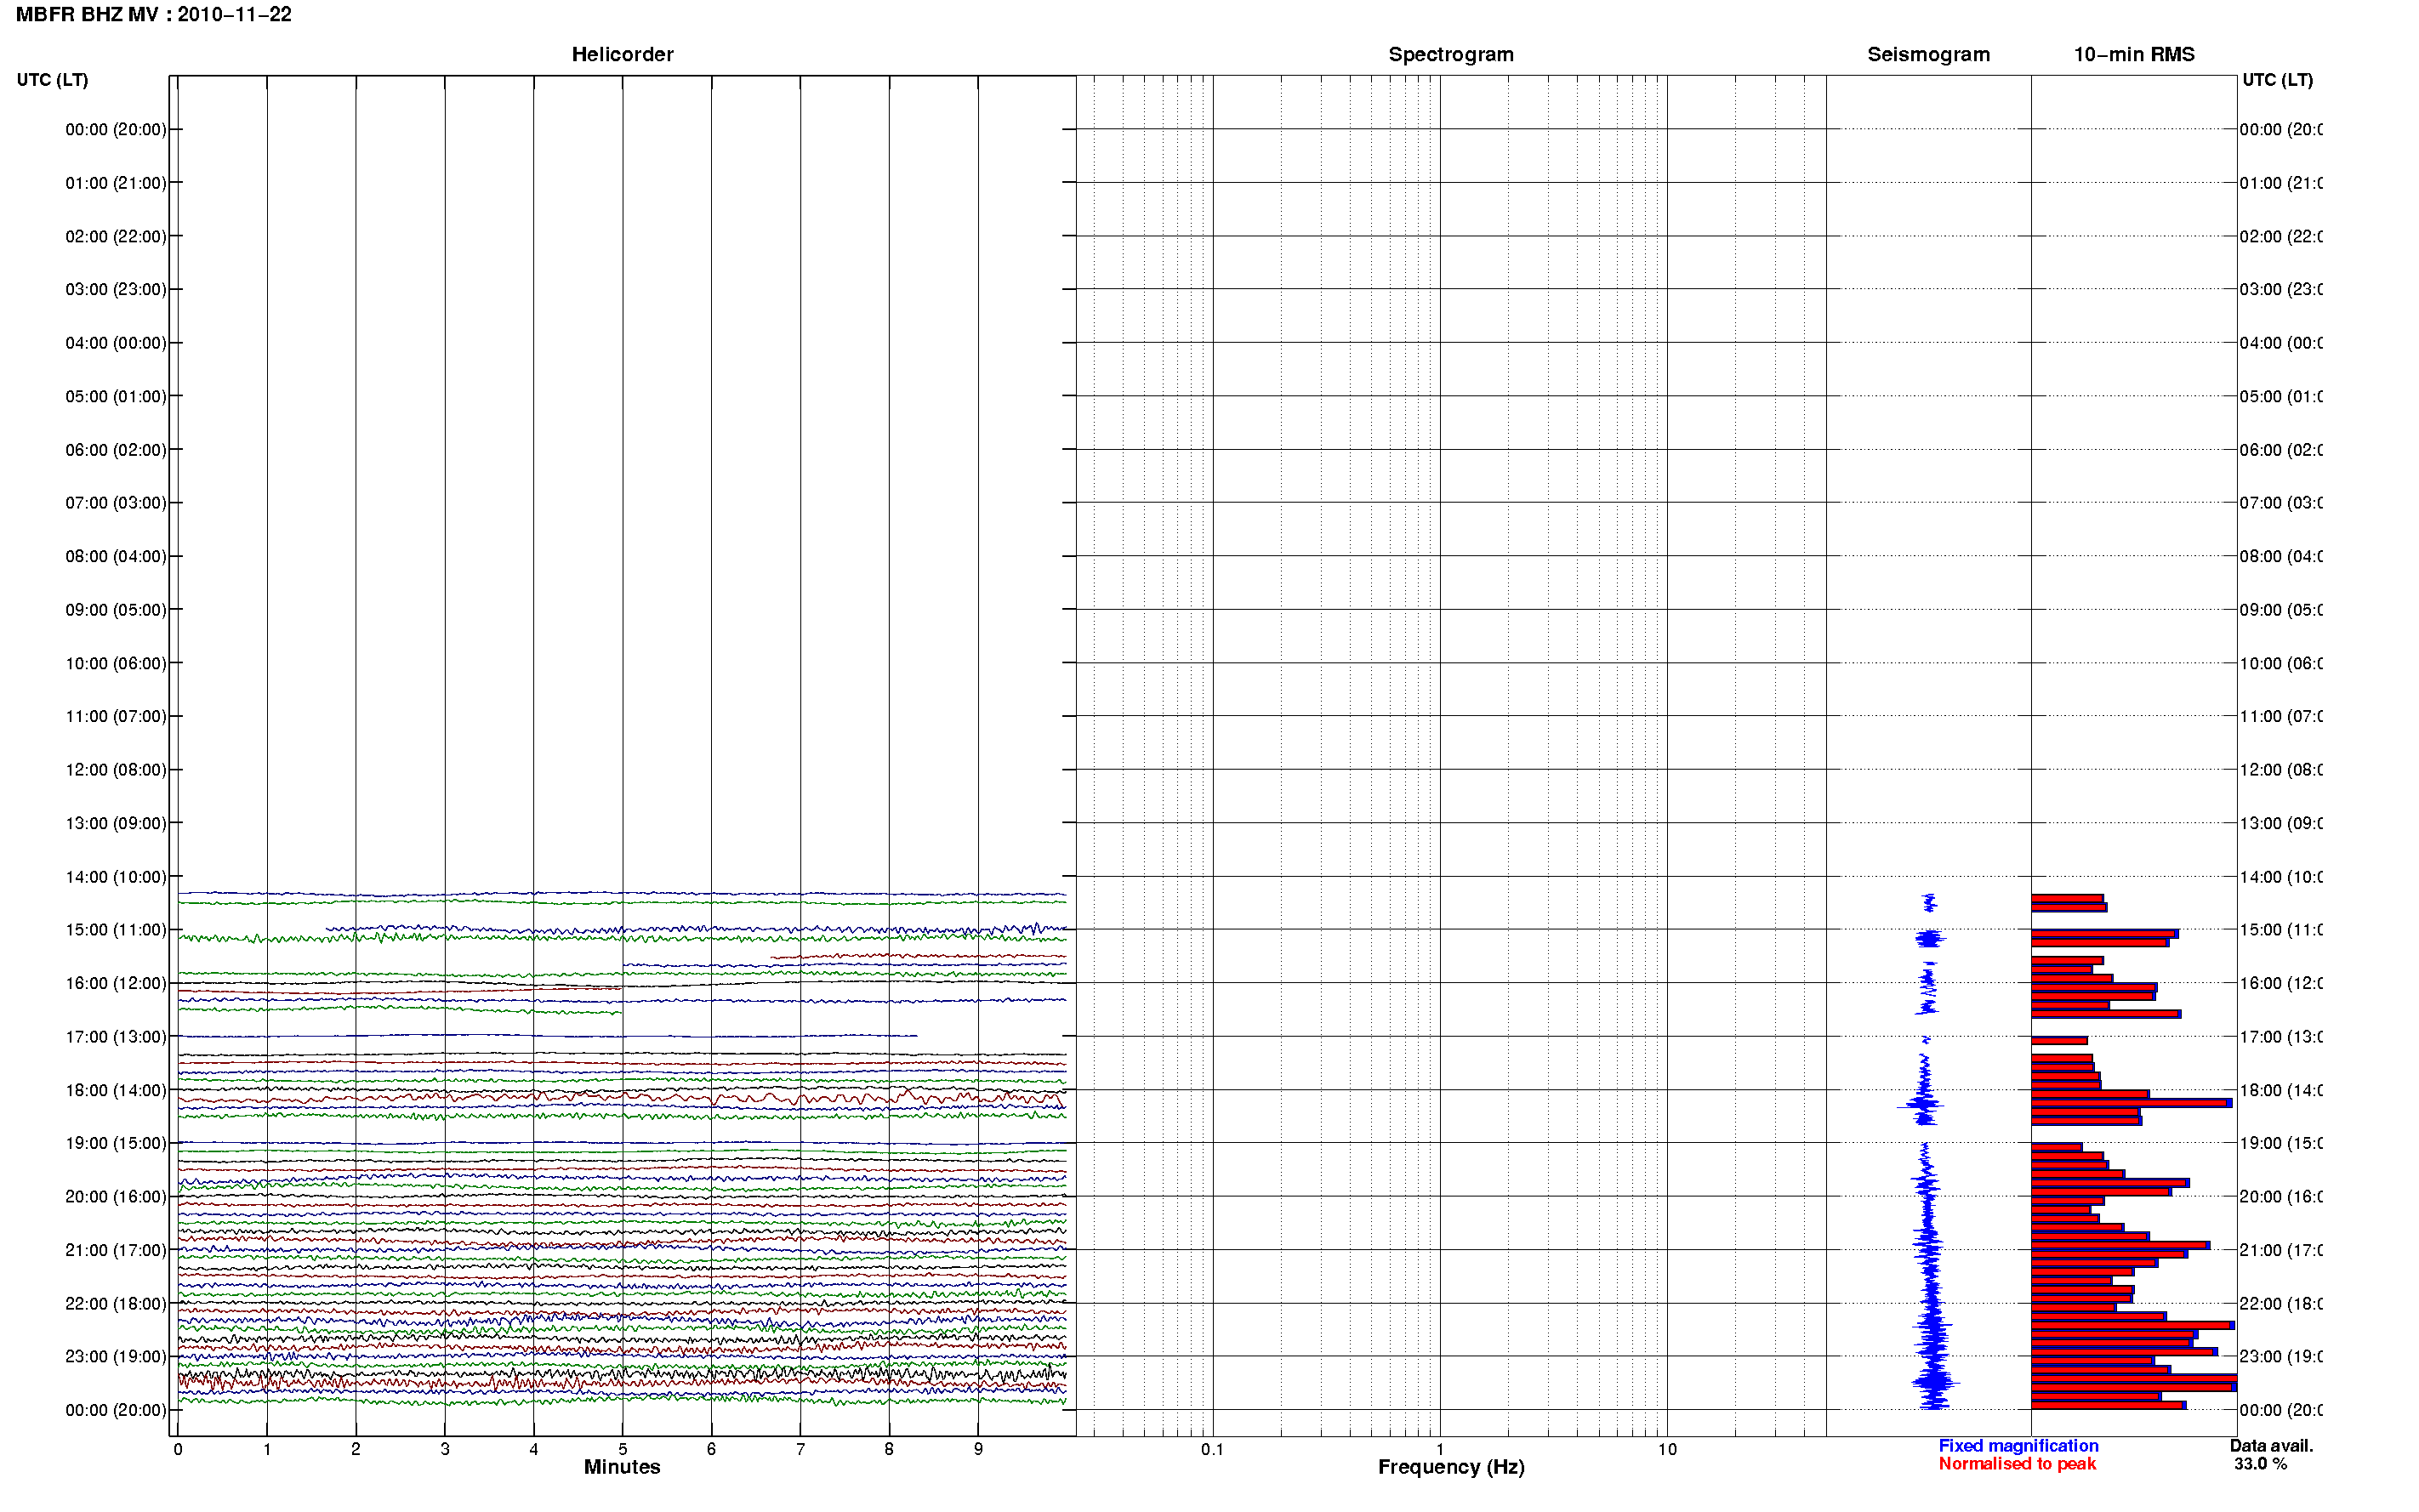Click left time label '19:00 (15:00)'
This screenshot has width=2419, height=1512.
coord(116,1143)
